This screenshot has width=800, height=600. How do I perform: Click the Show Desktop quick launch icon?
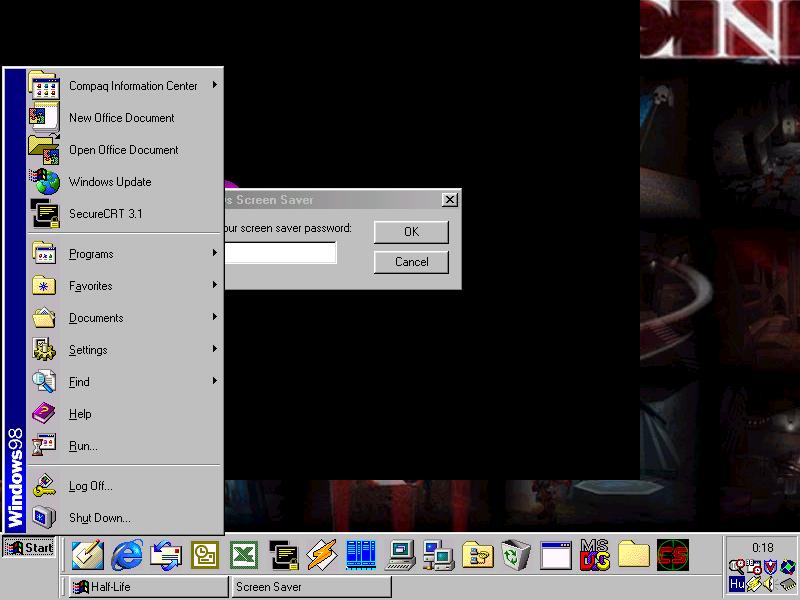pyautogui.click(x=88, y=555)
